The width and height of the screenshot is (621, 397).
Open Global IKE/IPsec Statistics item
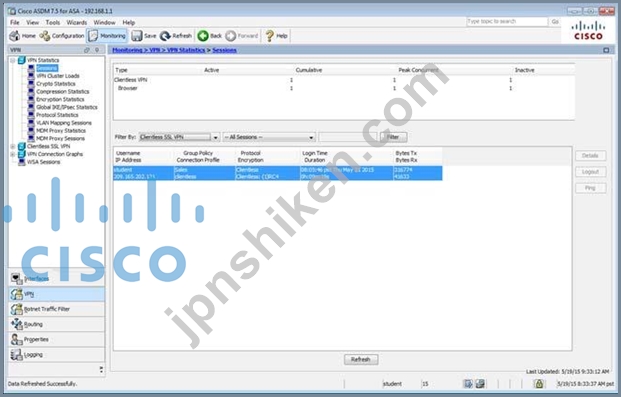click(x=67, y=107)
